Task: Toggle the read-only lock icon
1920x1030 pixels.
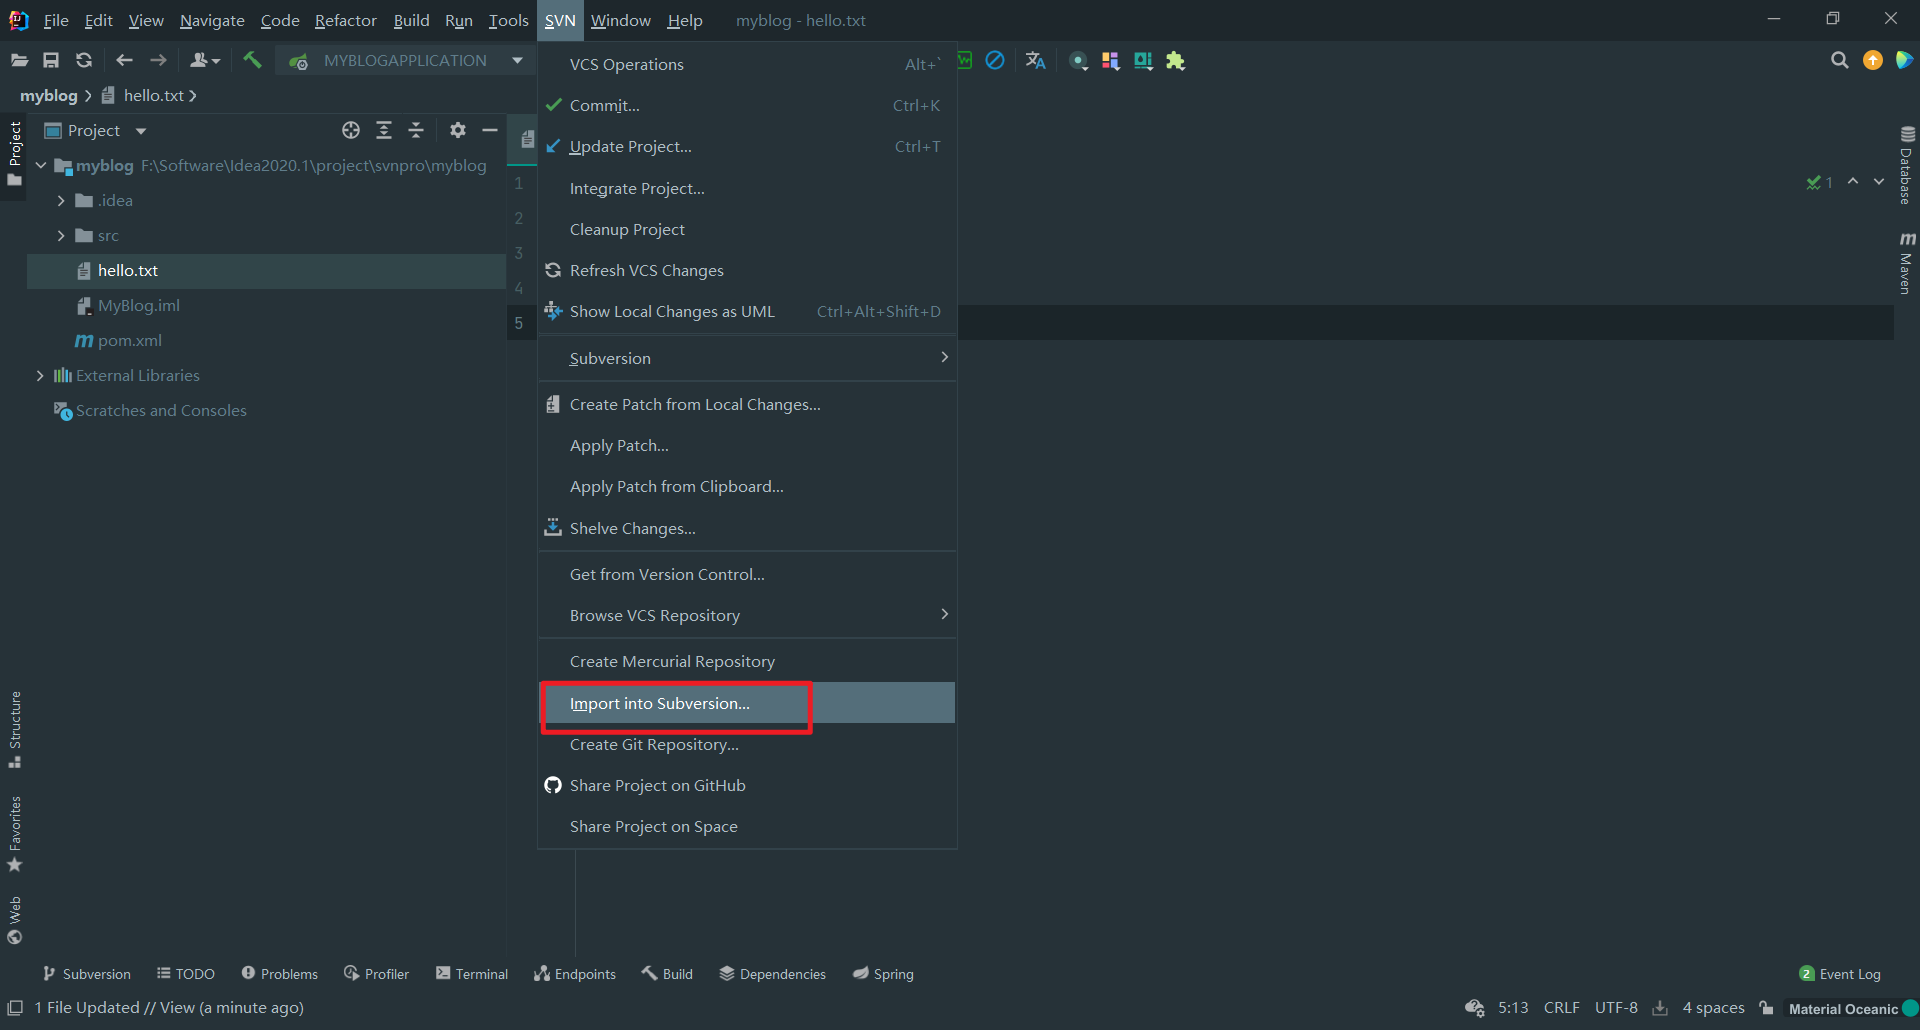Action: click(x=1767, y=1008)
